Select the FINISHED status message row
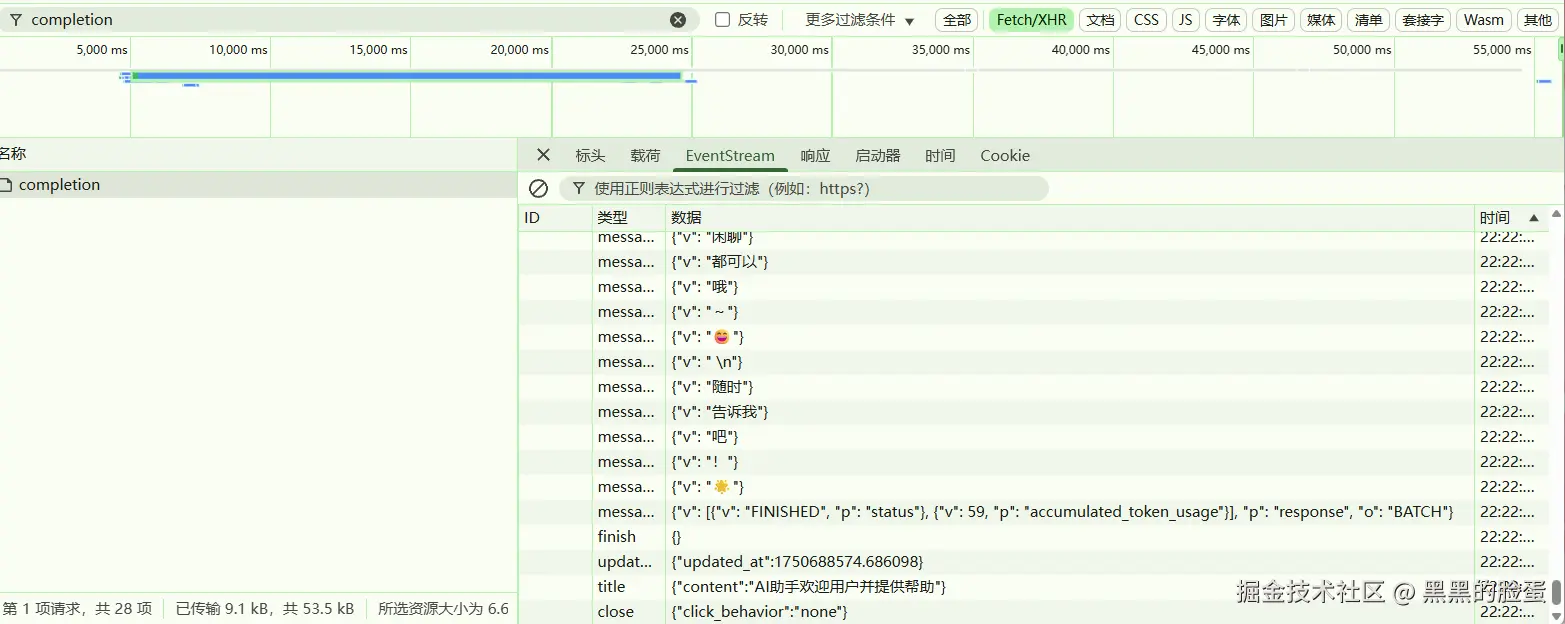The width and height of the screenshot is (1565, 624). (x=1033, y=512)
